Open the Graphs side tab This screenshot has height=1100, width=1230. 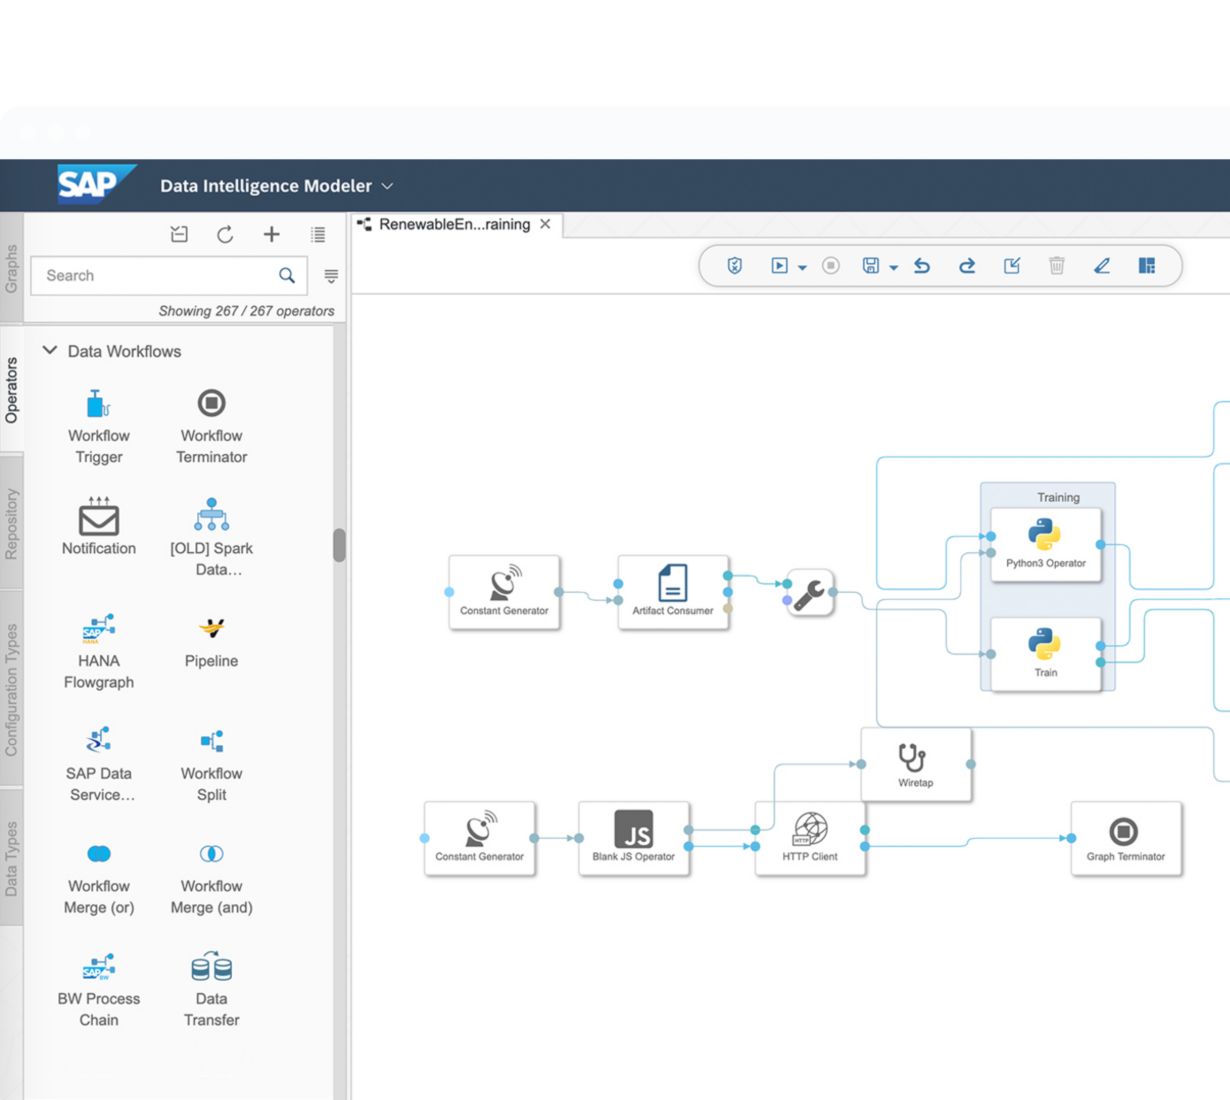[11, 268]
